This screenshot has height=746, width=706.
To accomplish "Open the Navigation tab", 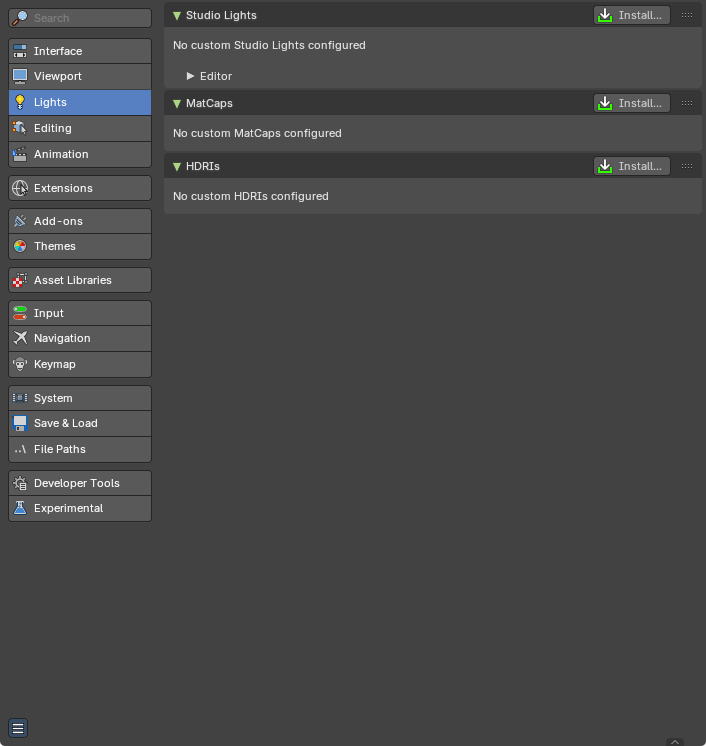I will tap(80, 338).
